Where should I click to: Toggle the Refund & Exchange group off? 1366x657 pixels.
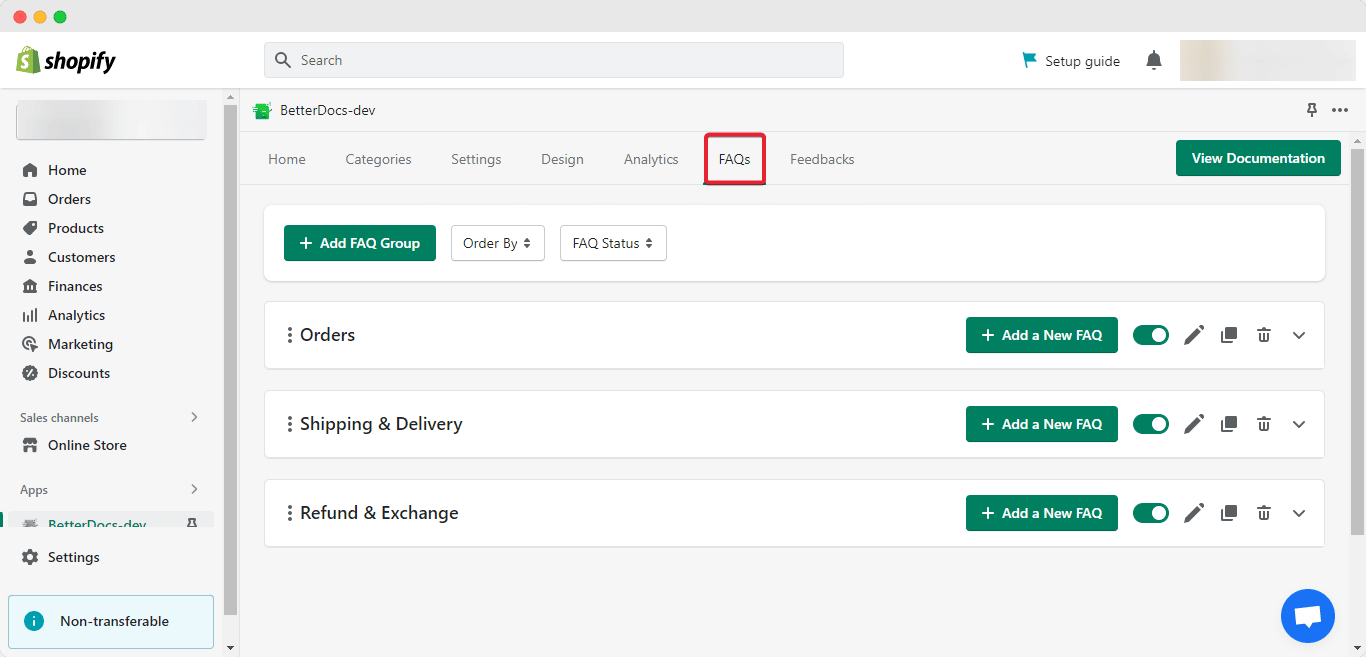[x=1151, y=513]
